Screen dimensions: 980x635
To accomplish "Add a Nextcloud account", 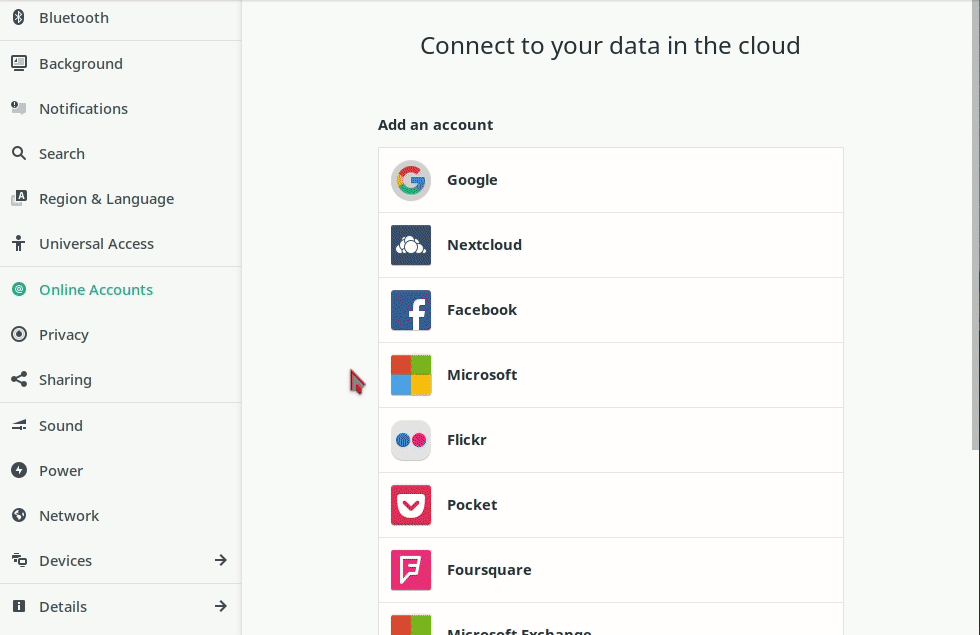I will 610,245.
